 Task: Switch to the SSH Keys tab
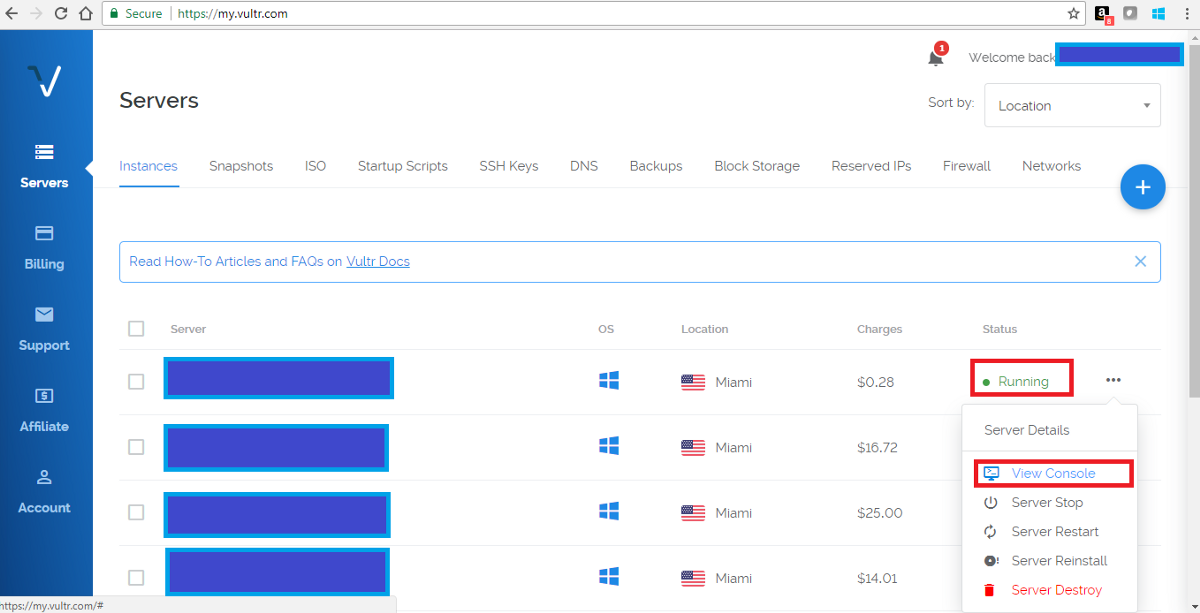[509, 166]
